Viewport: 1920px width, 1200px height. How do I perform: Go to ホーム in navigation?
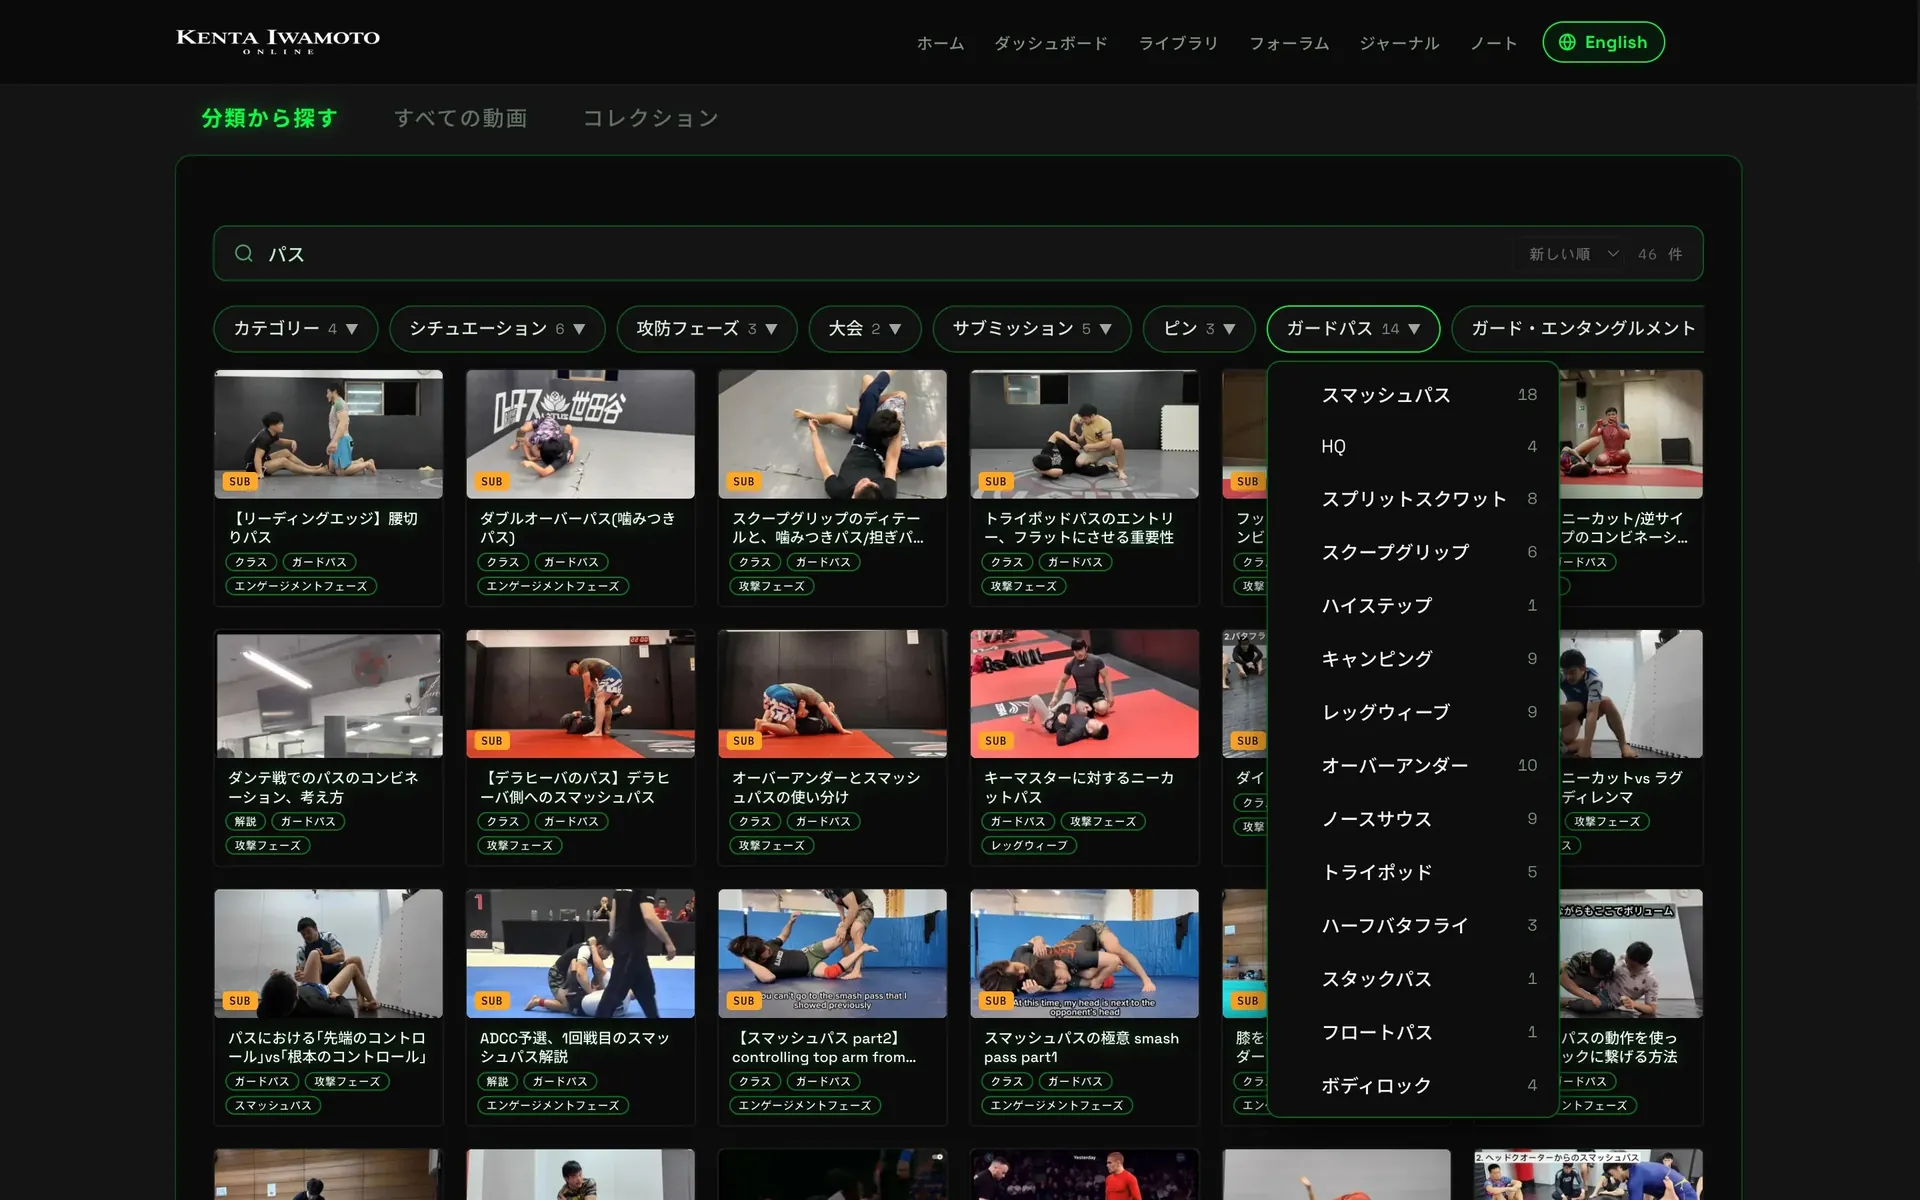click(940, 43)
